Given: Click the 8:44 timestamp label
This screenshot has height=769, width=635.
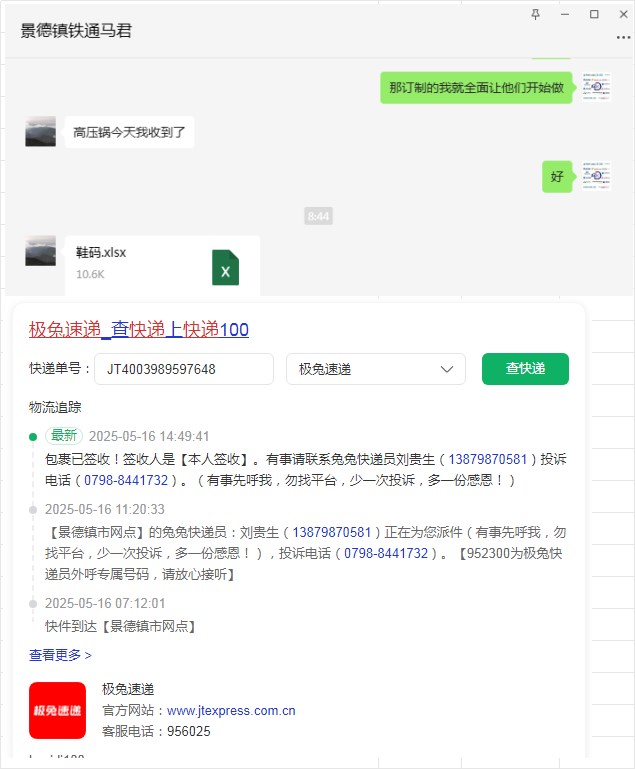Looking at the screenshot, I should coord(318,216).
